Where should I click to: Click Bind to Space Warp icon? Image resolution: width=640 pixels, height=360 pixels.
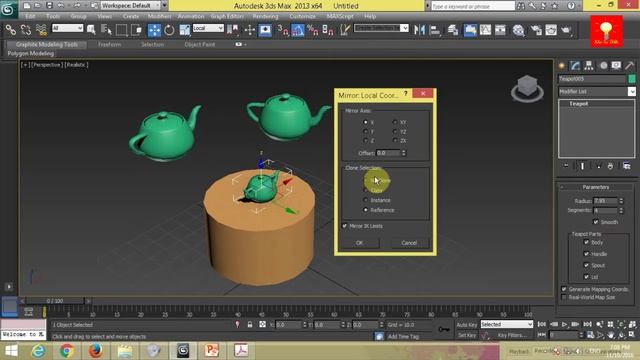click(42, 30)
